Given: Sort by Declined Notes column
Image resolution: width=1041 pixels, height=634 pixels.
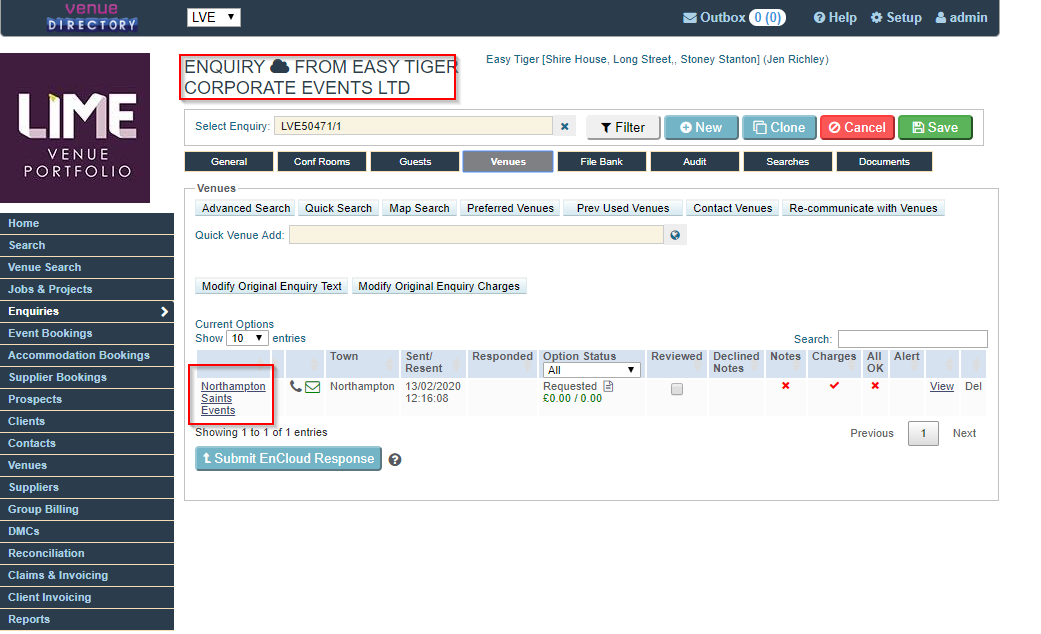Looking at the screenshot, I should [x=736, y=362].
